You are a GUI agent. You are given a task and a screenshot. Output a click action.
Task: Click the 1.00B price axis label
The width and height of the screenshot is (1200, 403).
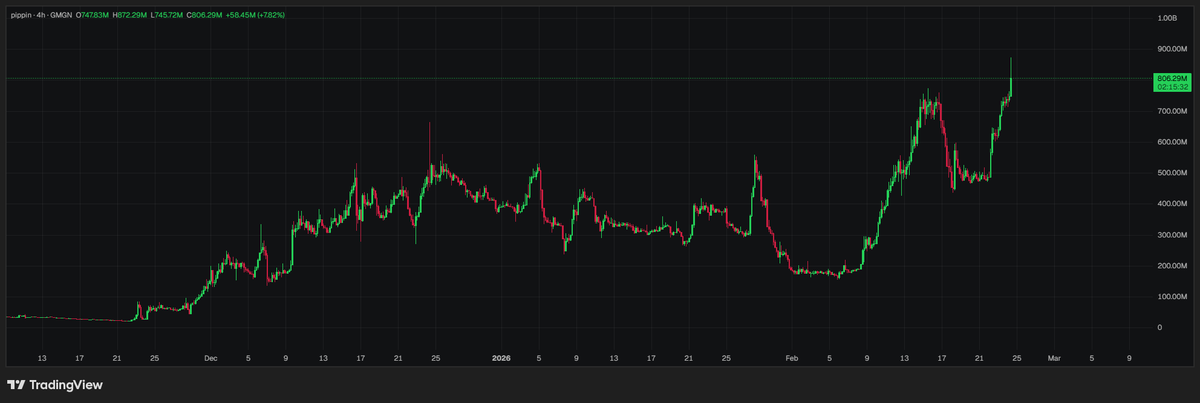(1166, 18)
